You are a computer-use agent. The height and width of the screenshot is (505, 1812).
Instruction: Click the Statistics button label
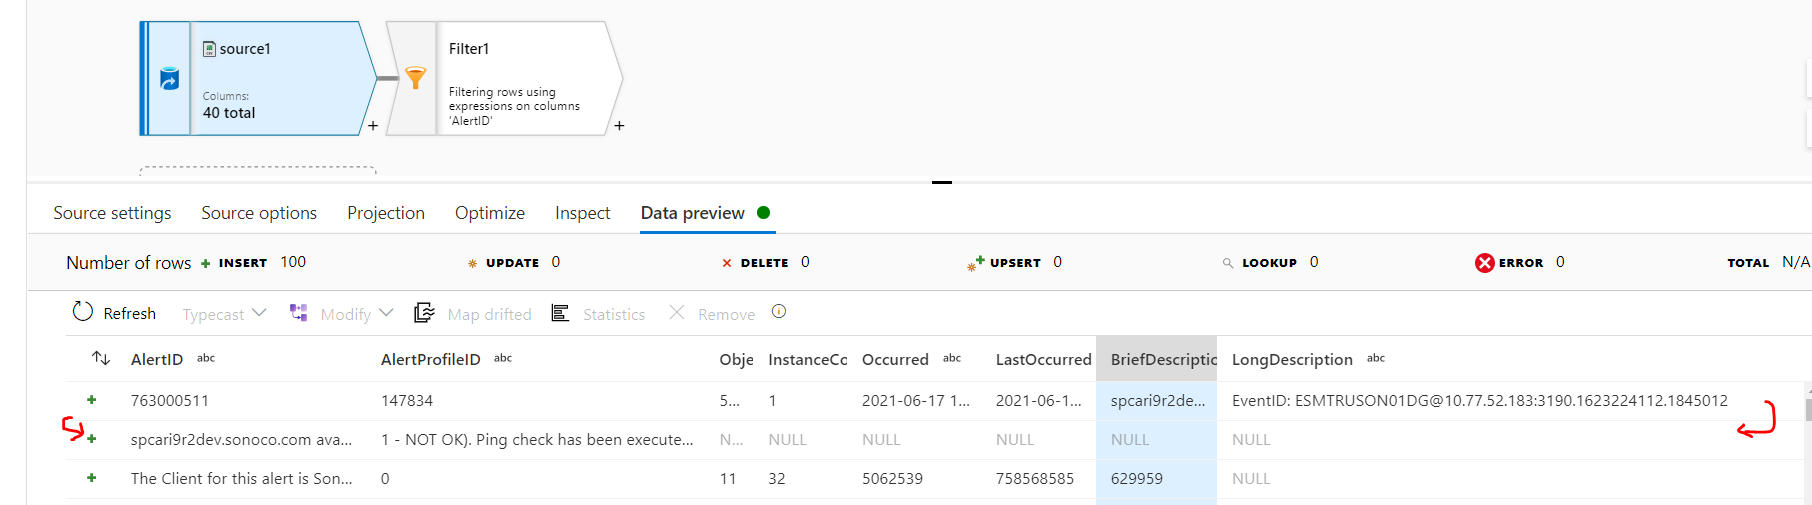[x=614, y=314]
